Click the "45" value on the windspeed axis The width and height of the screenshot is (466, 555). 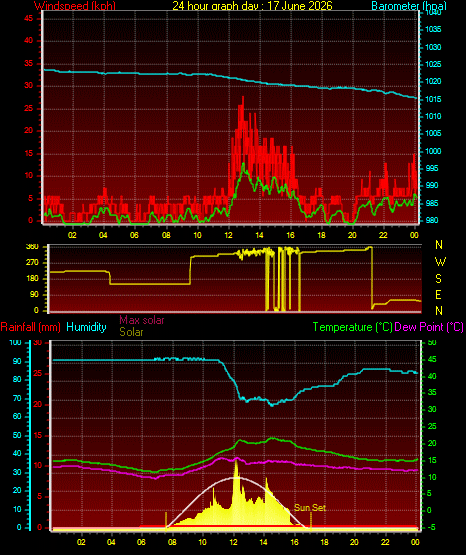click(28, 18)
